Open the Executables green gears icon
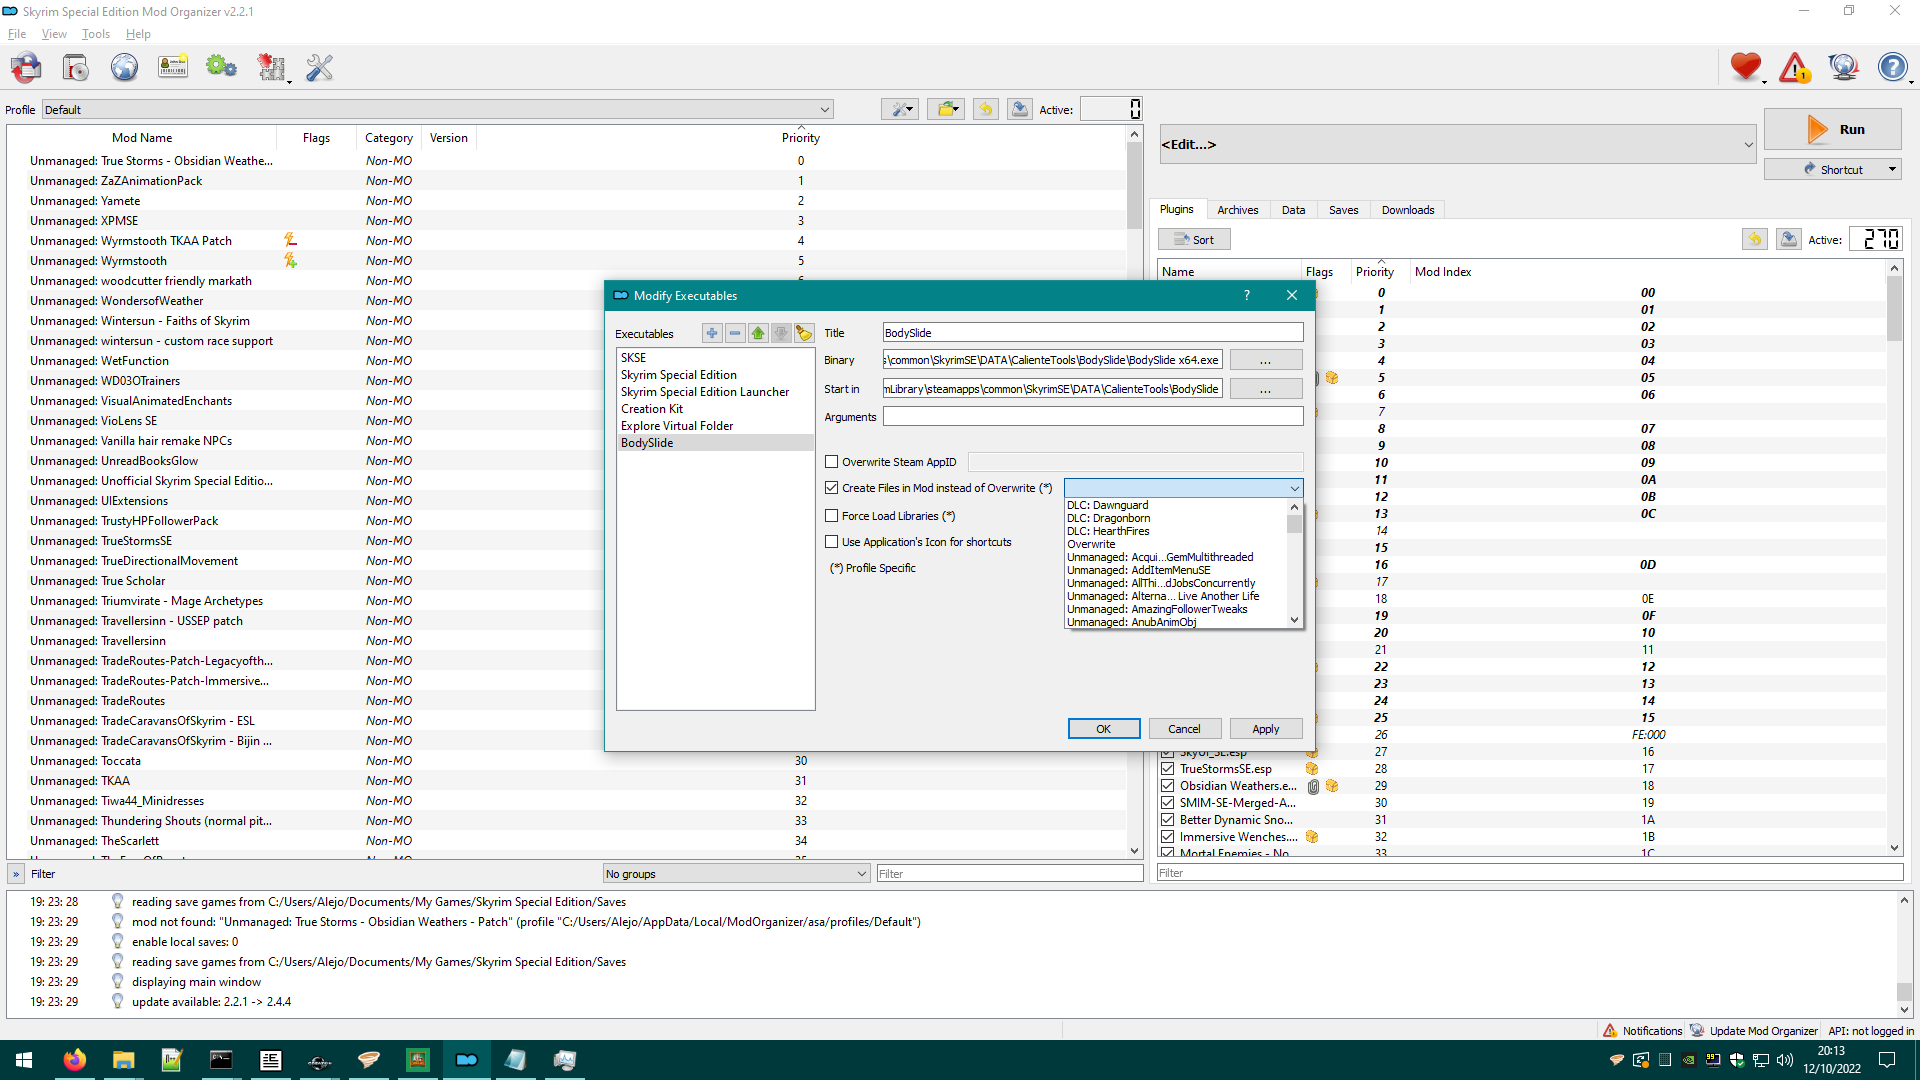The image size is (1920, 1080). coord(221,68)
